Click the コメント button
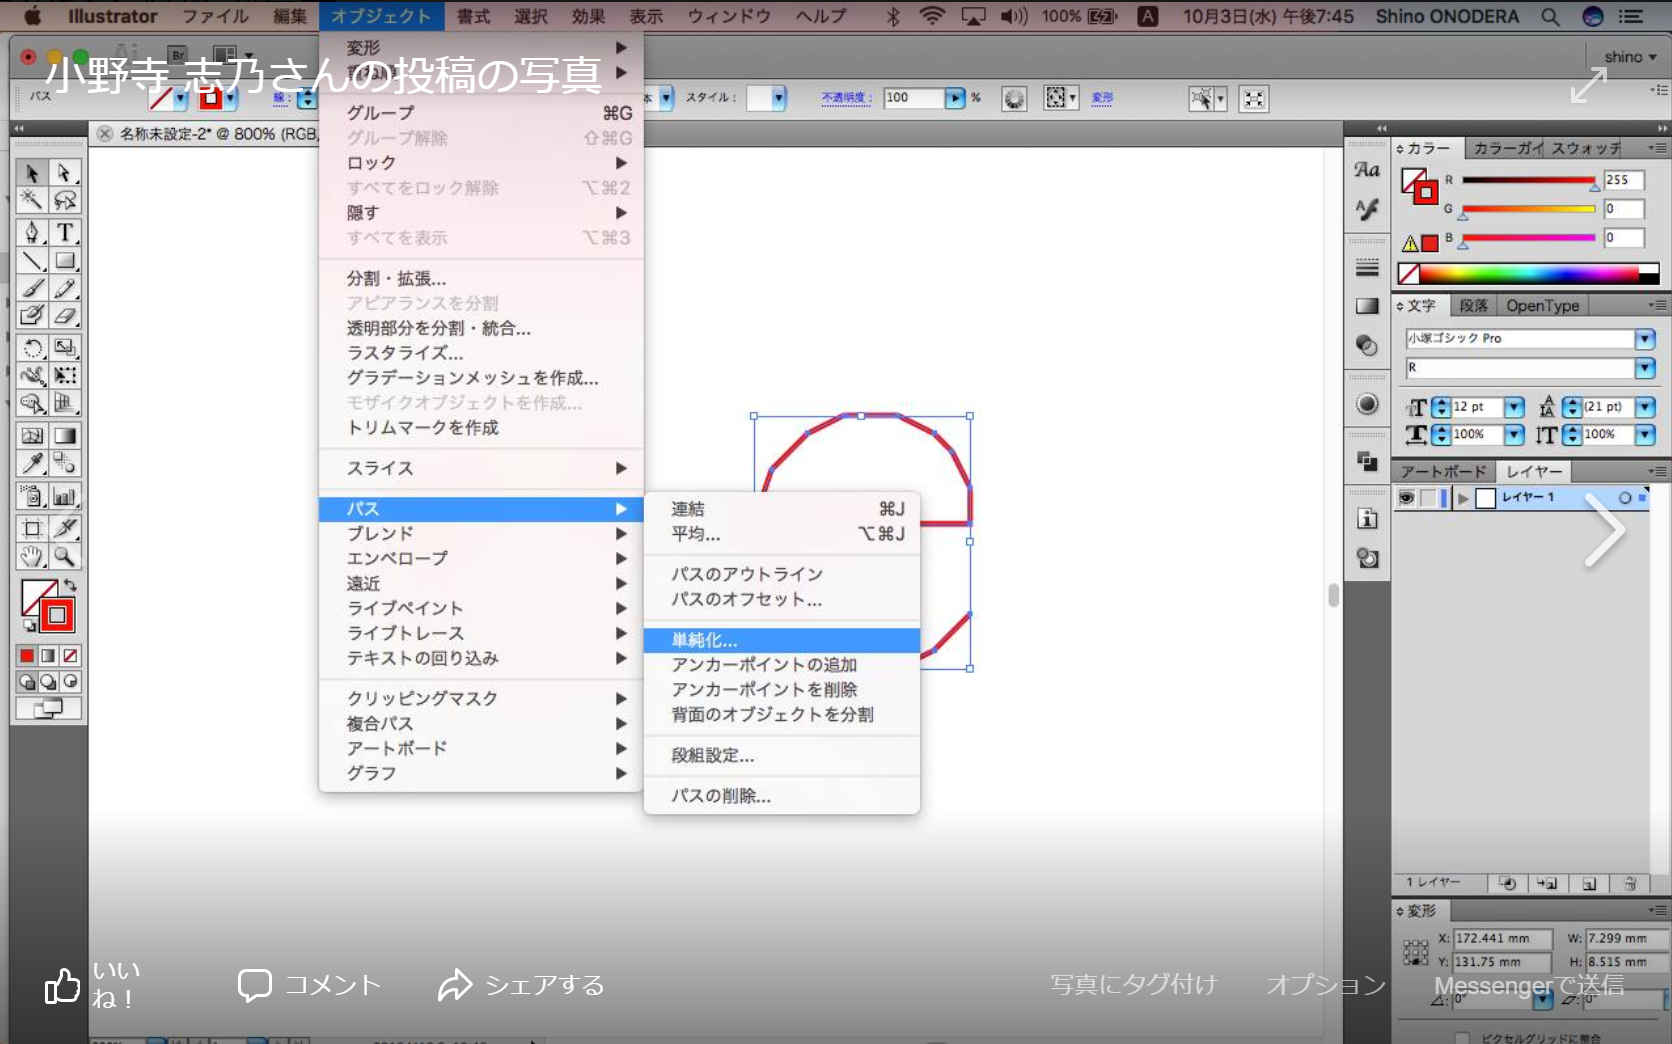This screenshot has height=1044, width=1672. point(309,985)
